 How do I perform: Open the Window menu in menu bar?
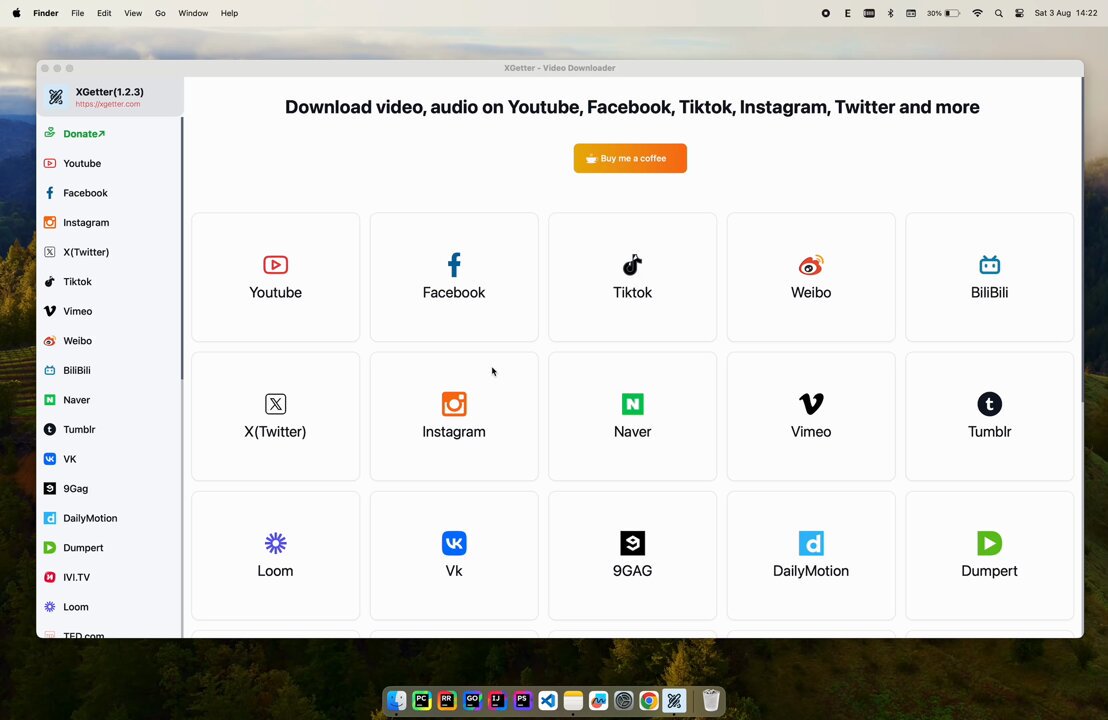coord(193,13)
